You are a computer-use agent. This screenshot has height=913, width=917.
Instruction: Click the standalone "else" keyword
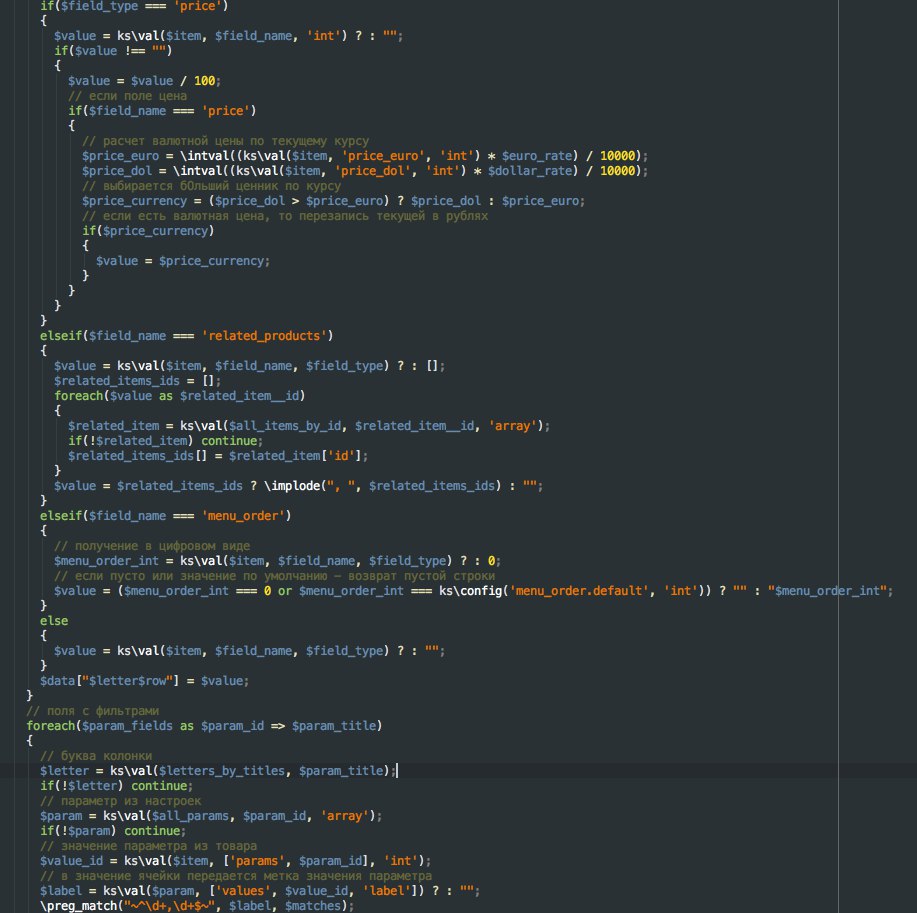click(x=54, y=621)
